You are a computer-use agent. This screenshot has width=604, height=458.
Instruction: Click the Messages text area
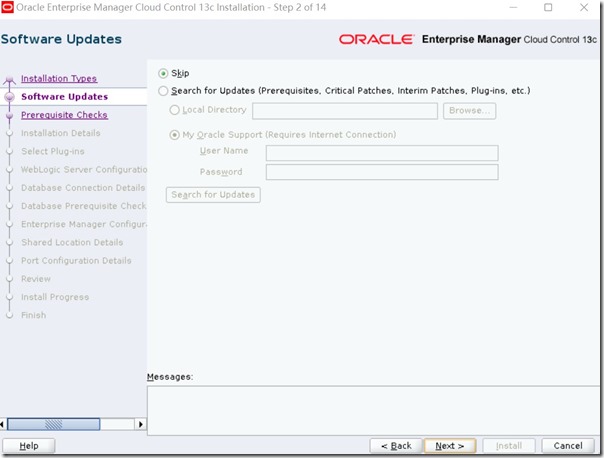(373, 411)
